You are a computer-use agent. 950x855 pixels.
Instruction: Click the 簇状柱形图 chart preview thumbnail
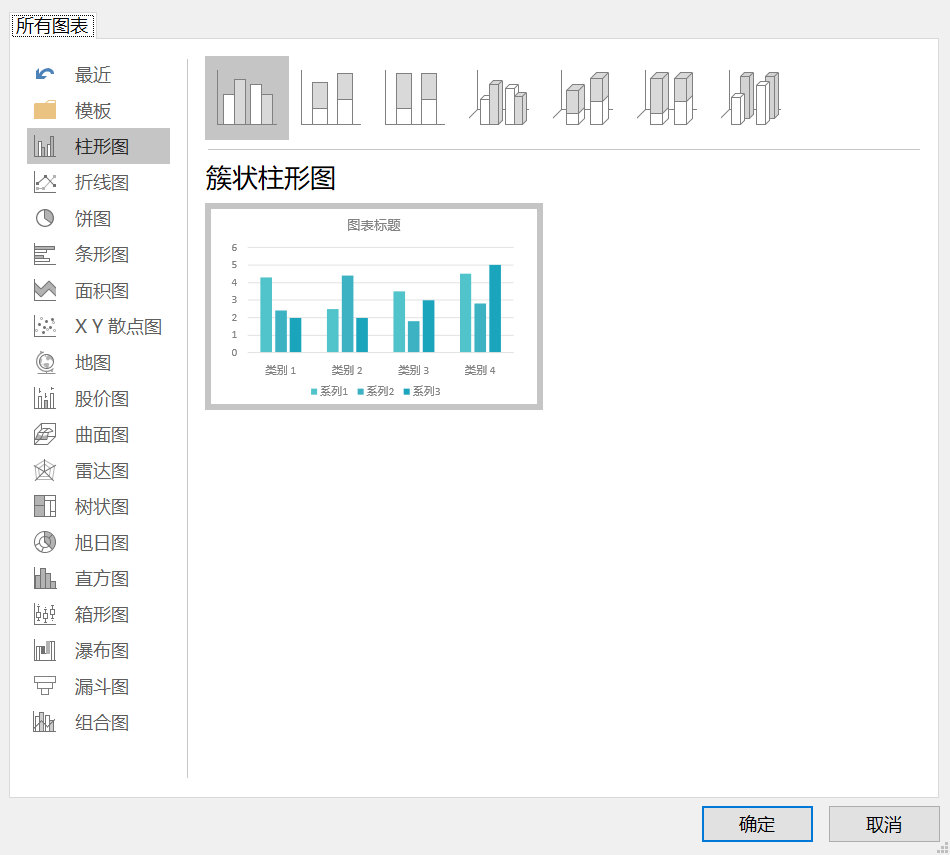pyautogui.click(x=374, y=307)
